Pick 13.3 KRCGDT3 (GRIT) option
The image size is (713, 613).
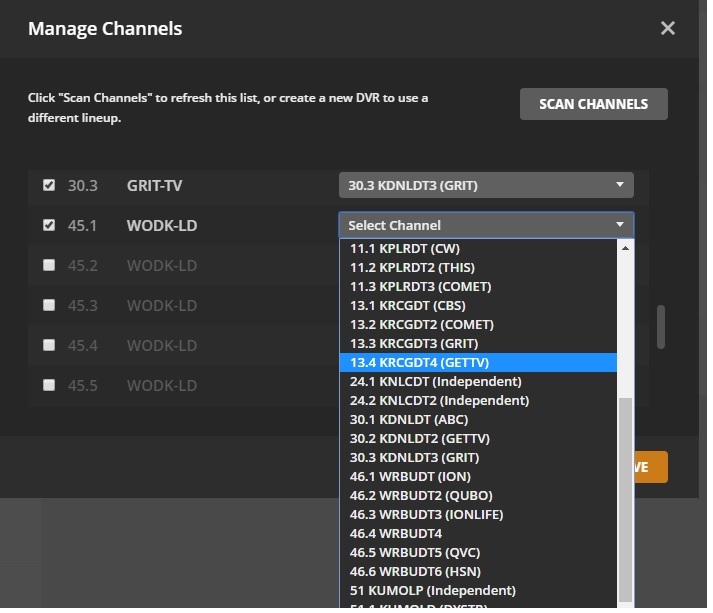(x=478, y=344)
